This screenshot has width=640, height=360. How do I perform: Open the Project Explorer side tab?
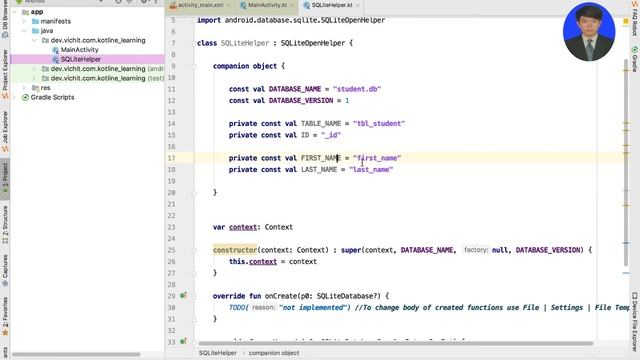click(x=5, y=74)
